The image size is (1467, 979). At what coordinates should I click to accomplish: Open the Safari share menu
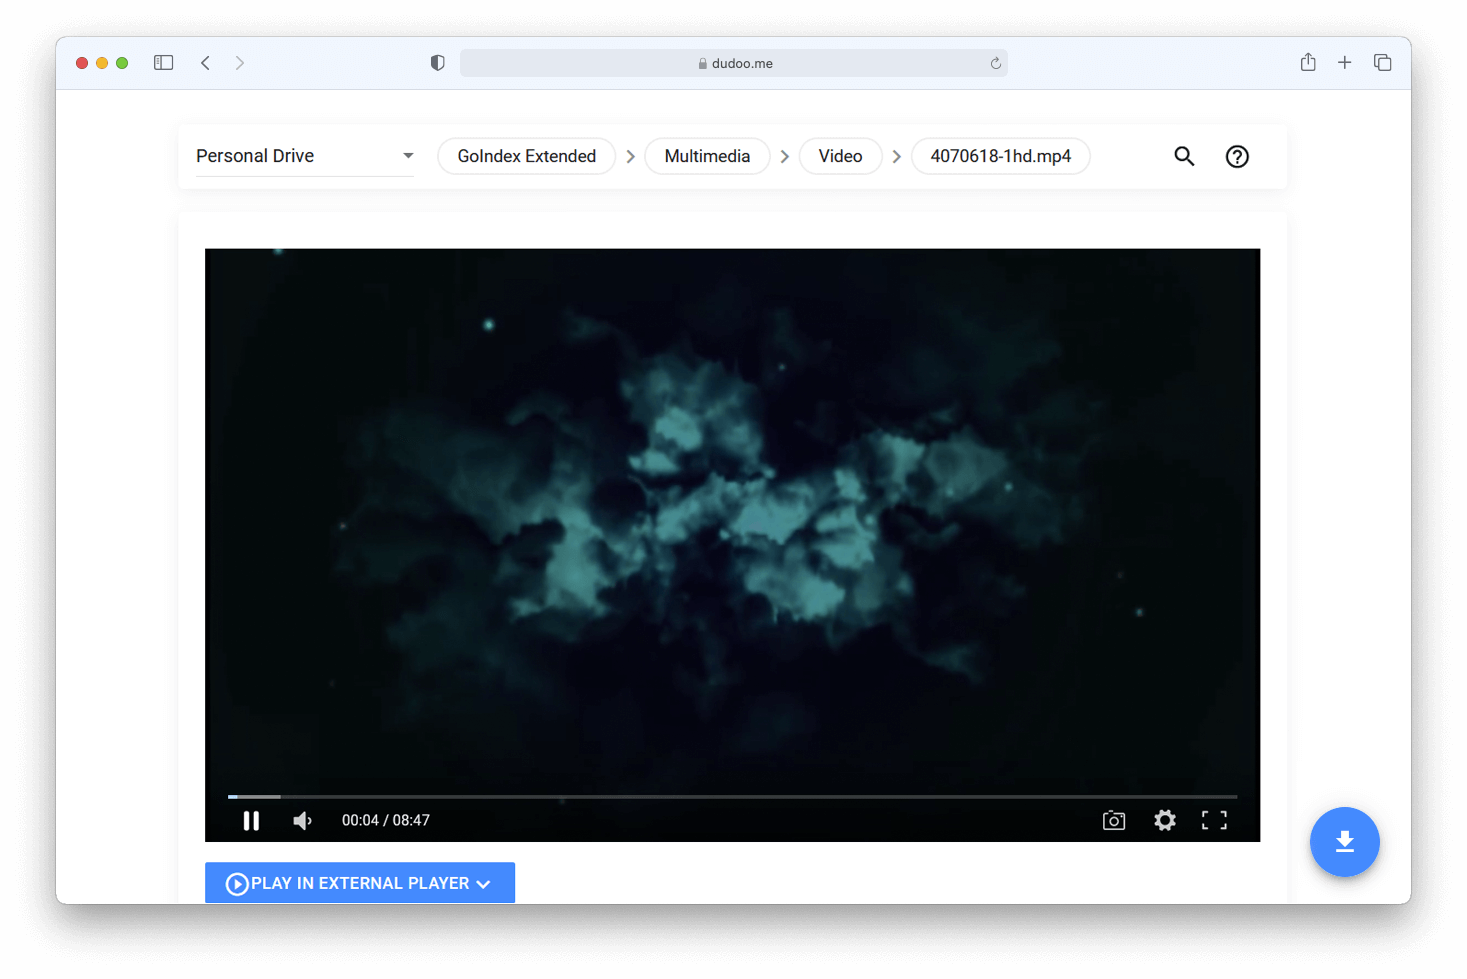coord(1308,62)
